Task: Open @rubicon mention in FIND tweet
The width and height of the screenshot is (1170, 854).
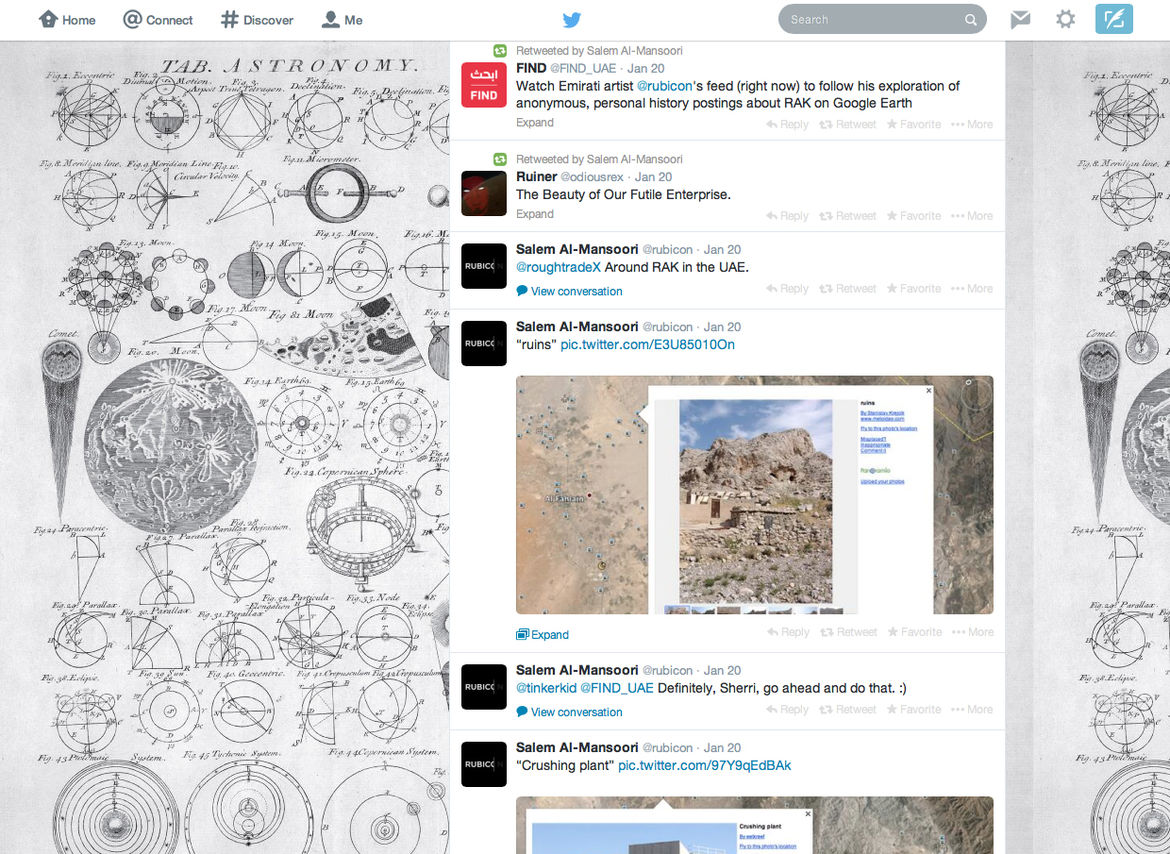Action: 665,86
